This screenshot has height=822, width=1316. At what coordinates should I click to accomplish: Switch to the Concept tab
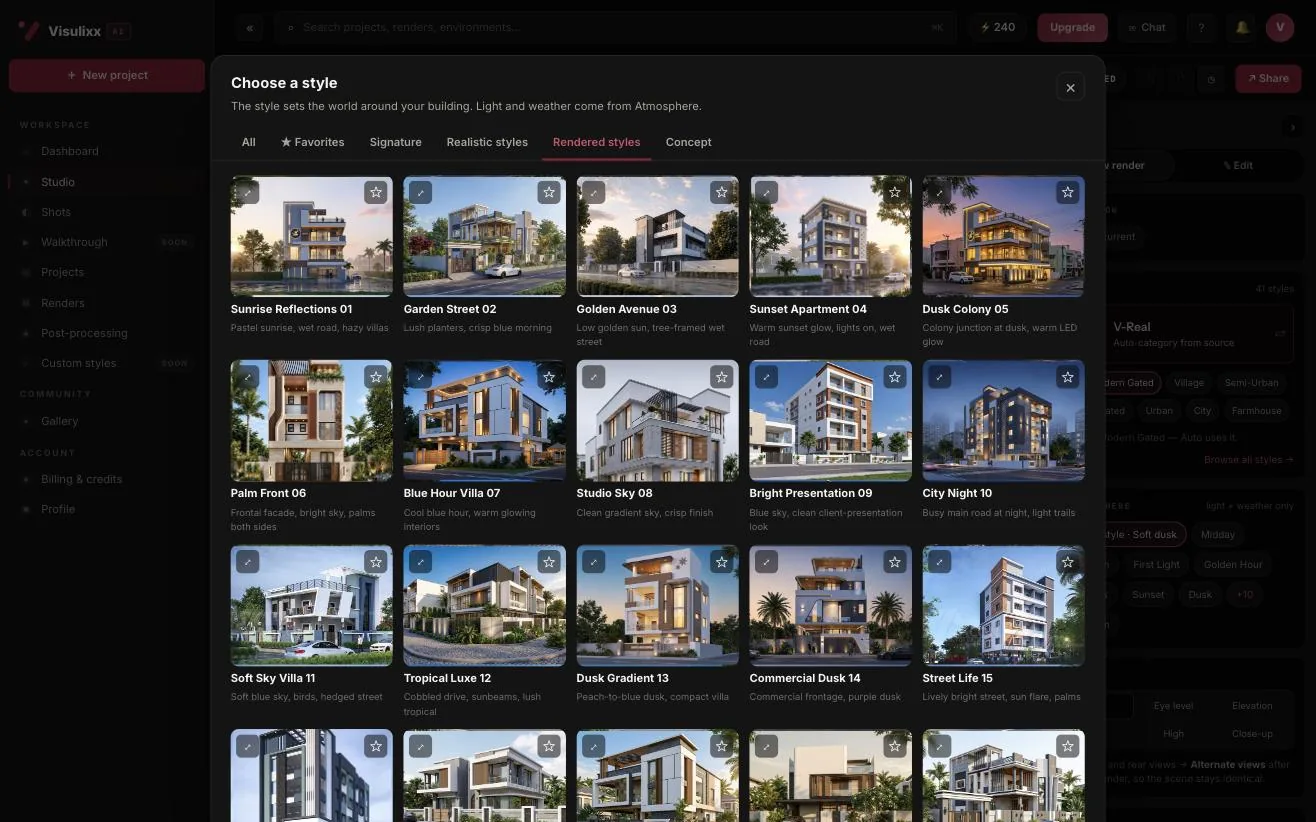point(689,142)
